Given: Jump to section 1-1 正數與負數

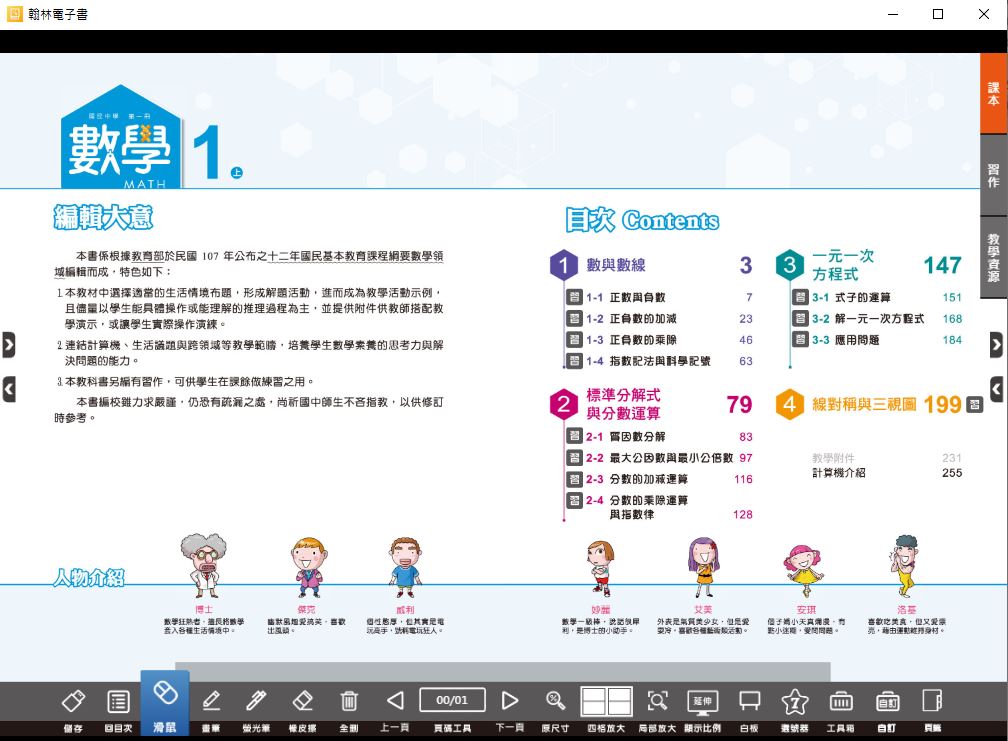Looking at the screenshot, I should 626,298.
